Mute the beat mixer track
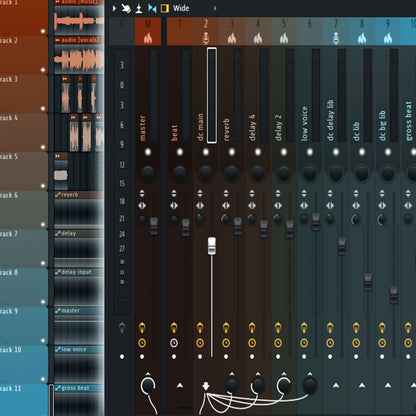Image resolution: width=416 pixels, height=416 pixels. [x=180, y=152]
